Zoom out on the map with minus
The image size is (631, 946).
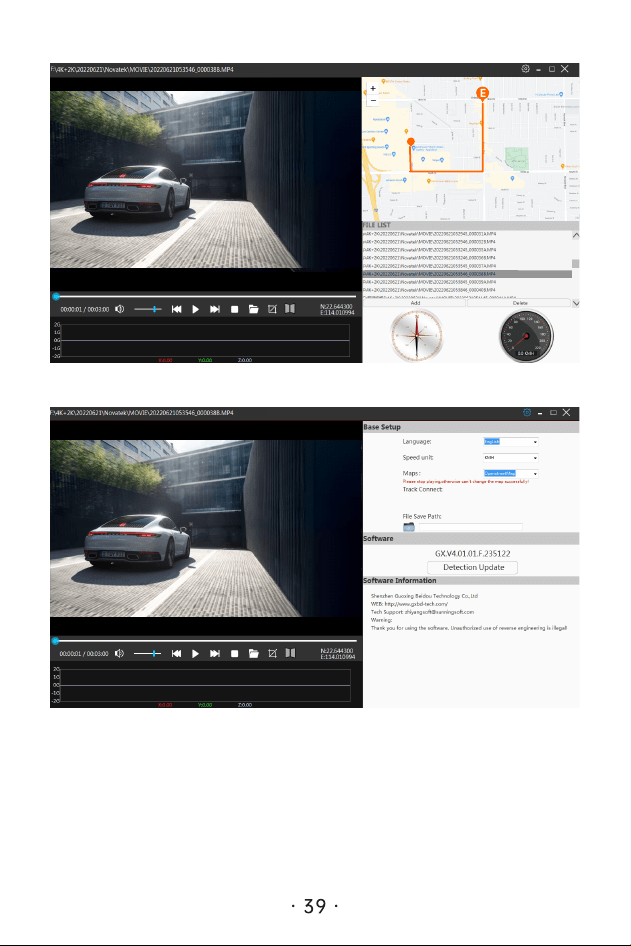click(373, 100)
